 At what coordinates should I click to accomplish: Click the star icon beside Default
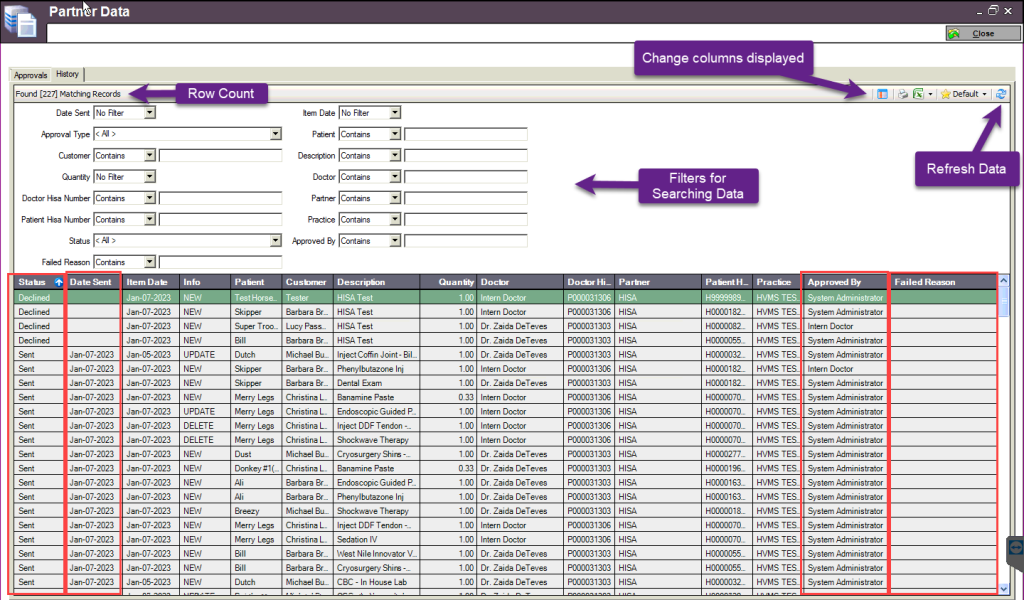point(944,94)
